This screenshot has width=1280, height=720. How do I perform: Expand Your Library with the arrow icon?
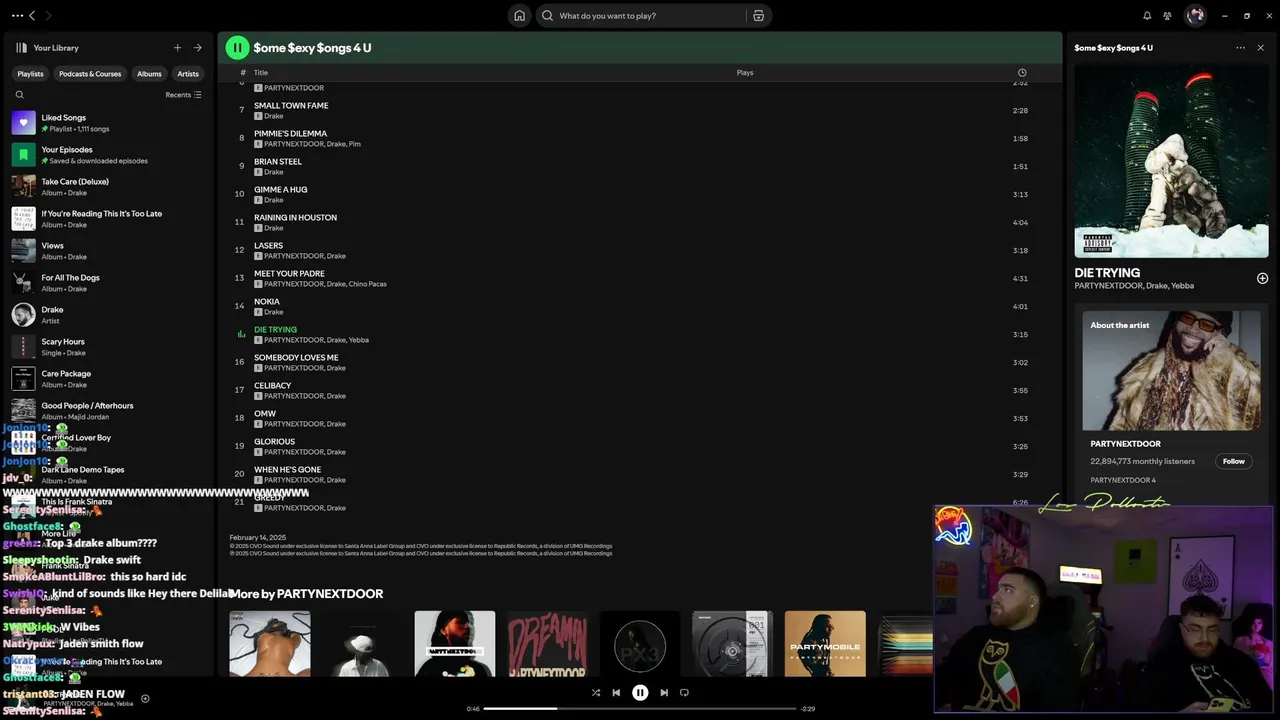click(197, 48)
